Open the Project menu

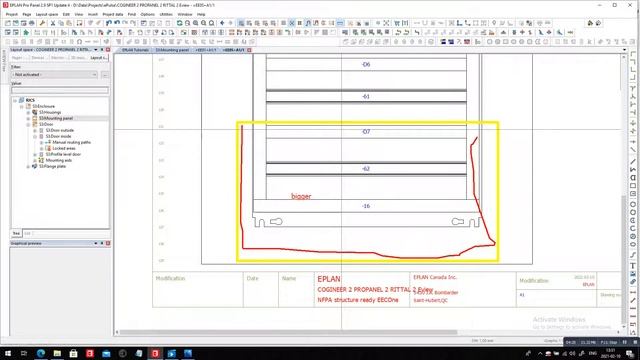coord(11,14)
